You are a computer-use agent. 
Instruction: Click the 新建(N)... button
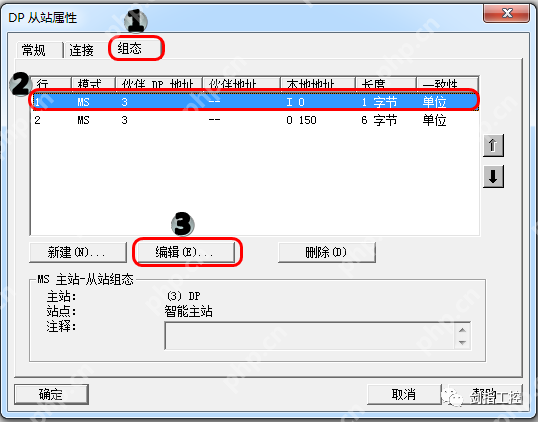(x=78, y=253)
